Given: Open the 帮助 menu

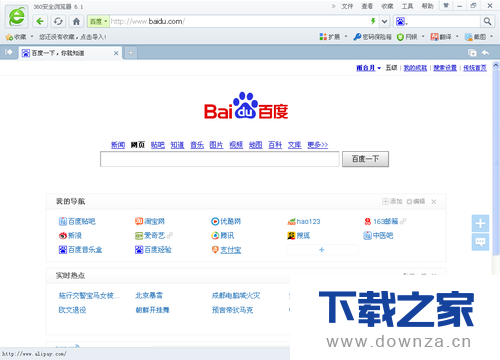Looking at the screenshot, I should [x=427, y=6].
